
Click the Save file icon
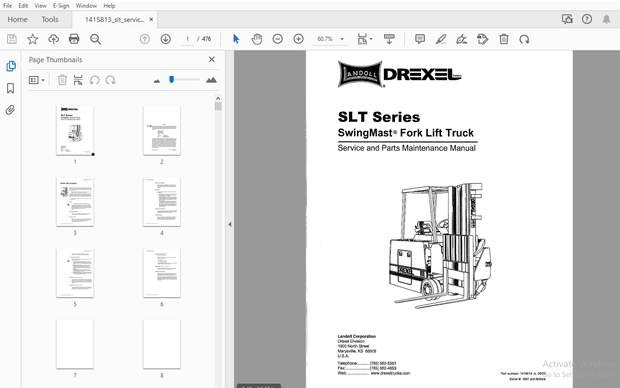(x=12, y=39)
